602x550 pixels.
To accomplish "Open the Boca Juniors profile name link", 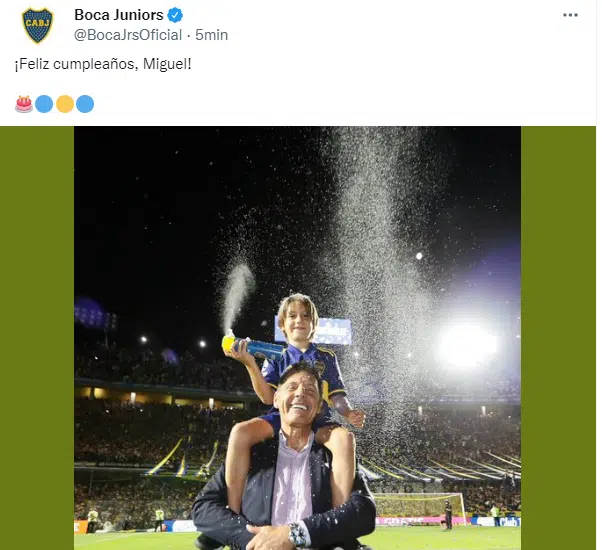I will point(119,15).
